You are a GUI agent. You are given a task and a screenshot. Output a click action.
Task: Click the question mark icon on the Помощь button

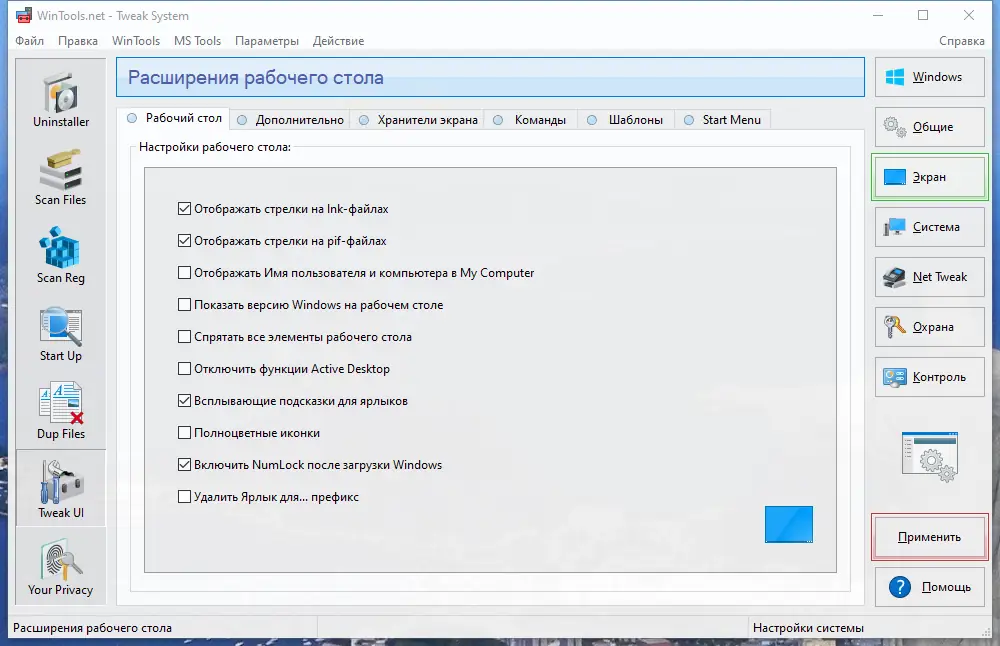(x=900, y=587)
